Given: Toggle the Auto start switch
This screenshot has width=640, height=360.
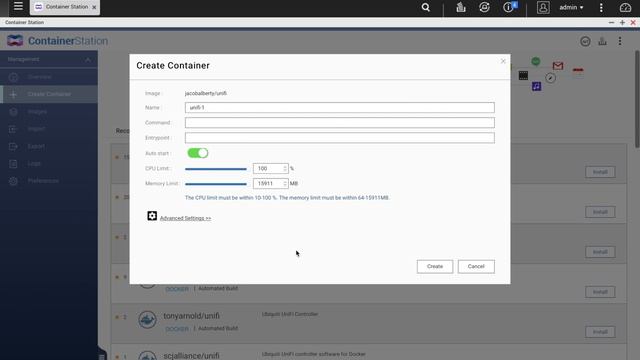Looking at the screenshot, I should pyautogui.click(x=198, y=153).
